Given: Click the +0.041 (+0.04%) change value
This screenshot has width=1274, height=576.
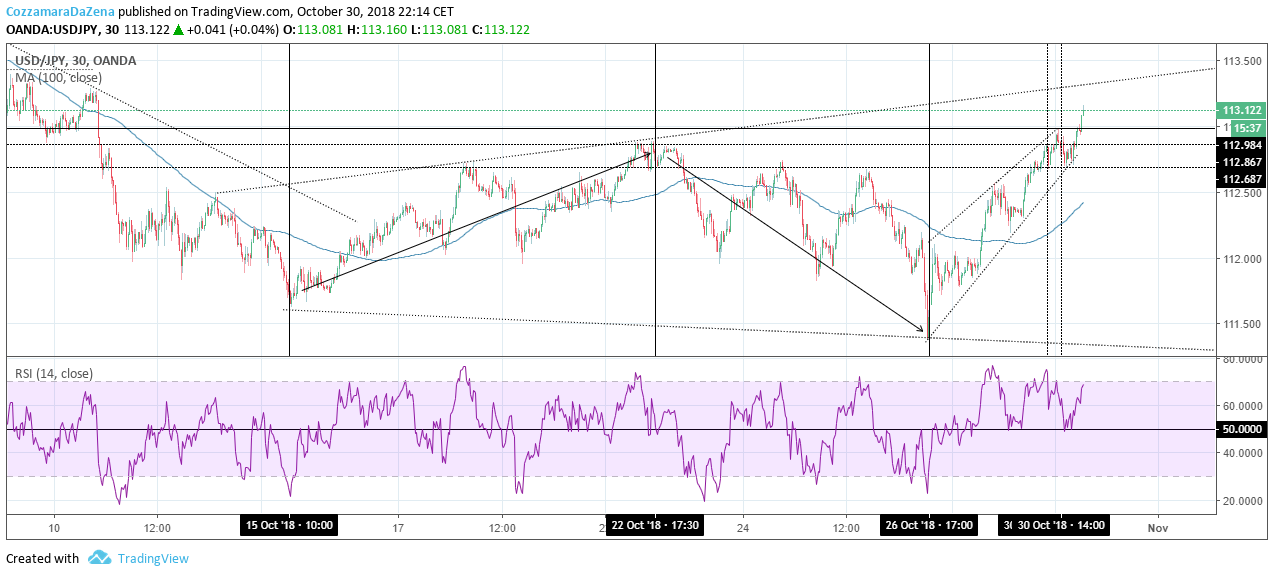Looking at the screenshot, I should (234, 30).
